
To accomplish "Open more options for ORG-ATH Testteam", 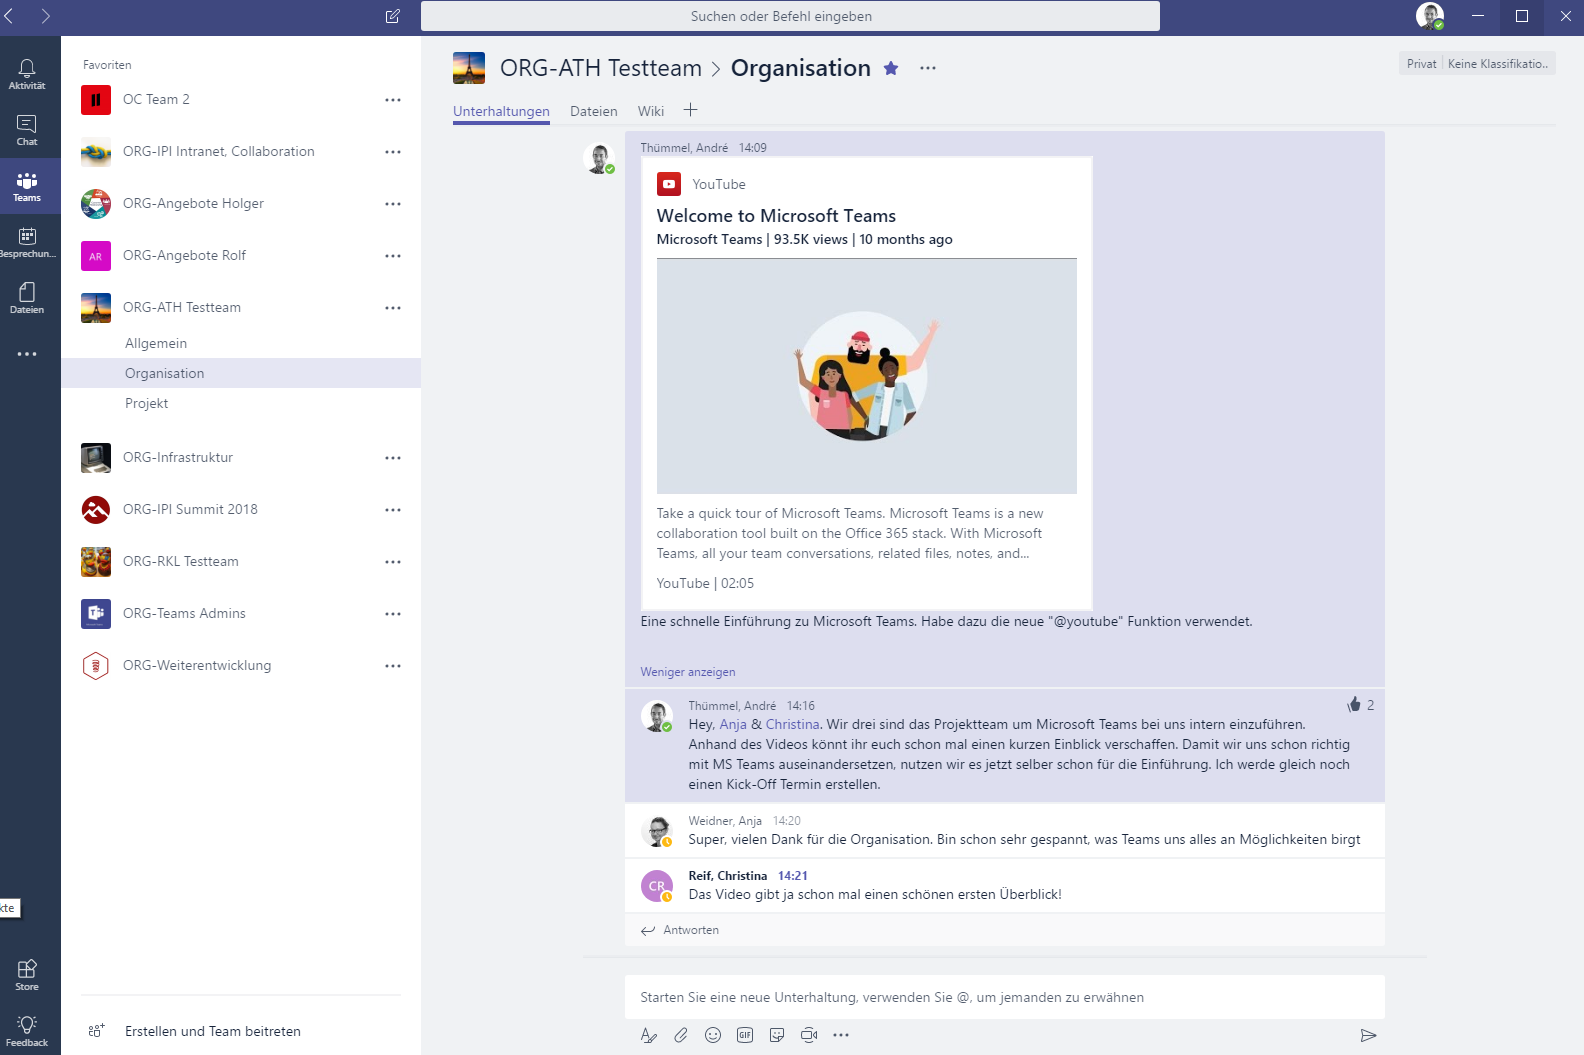I will (x=393, y=308).
